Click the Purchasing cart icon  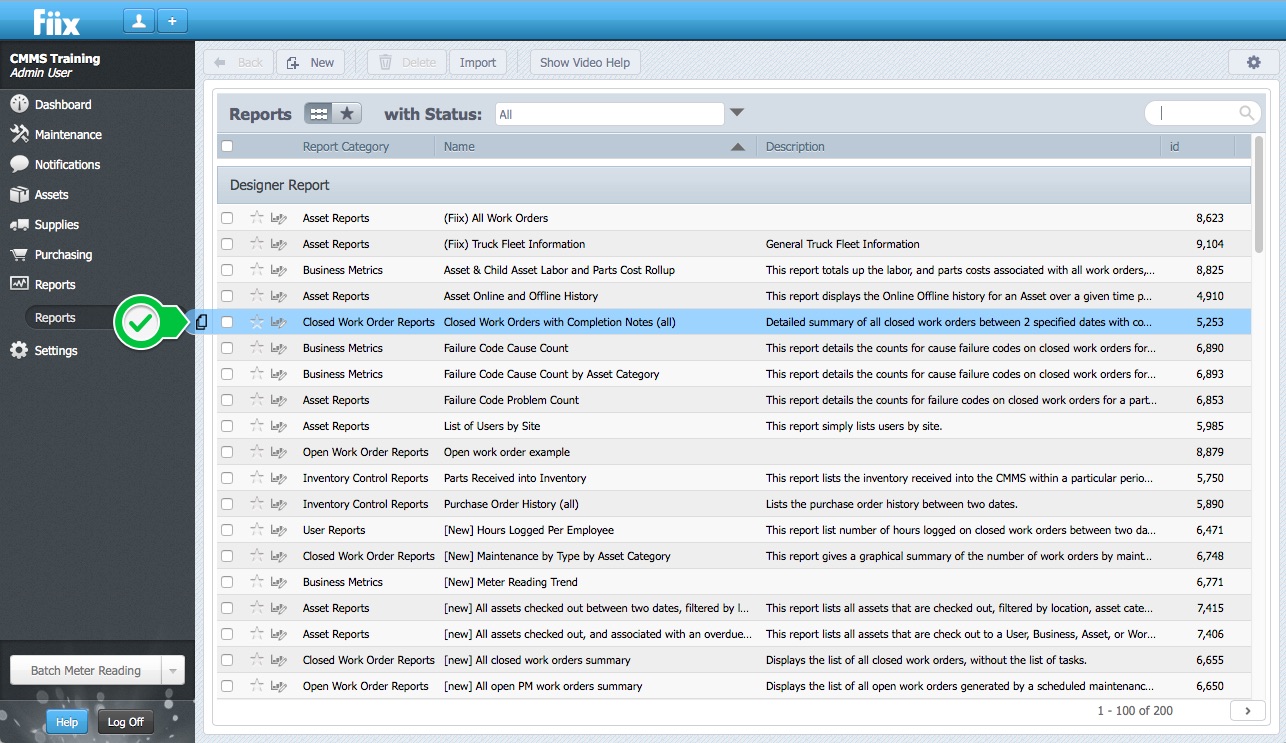click(x=19, y=254)
